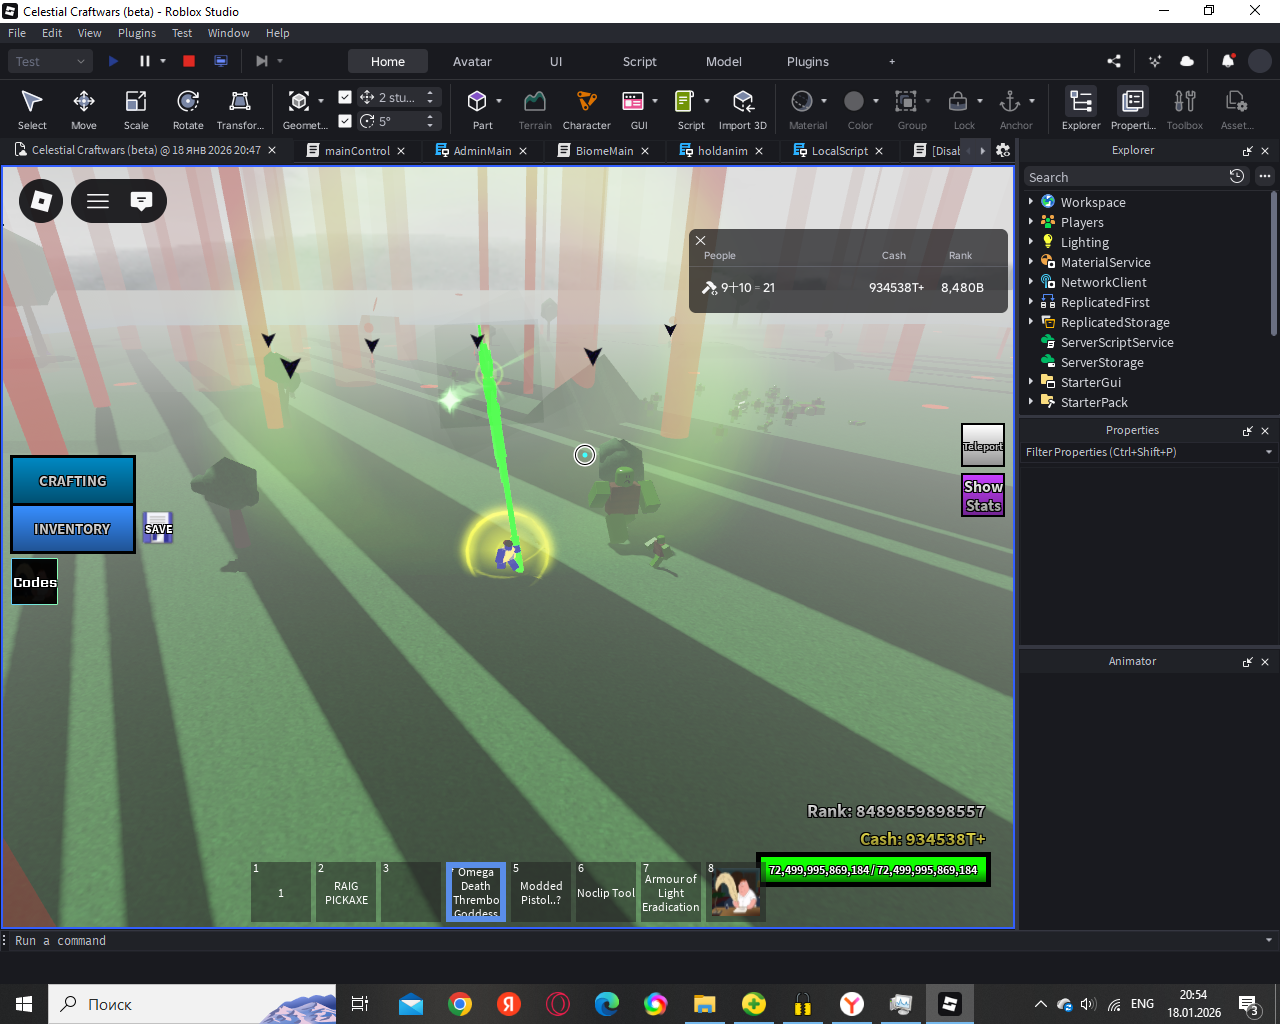The image size is (1280, 1024).
Task: Toggle the rotate snapping checkbox
Action: click(x=345, y=121)
